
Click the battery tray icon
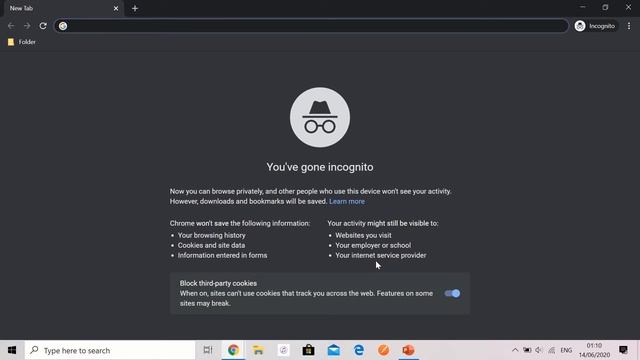tap(527, 350)
